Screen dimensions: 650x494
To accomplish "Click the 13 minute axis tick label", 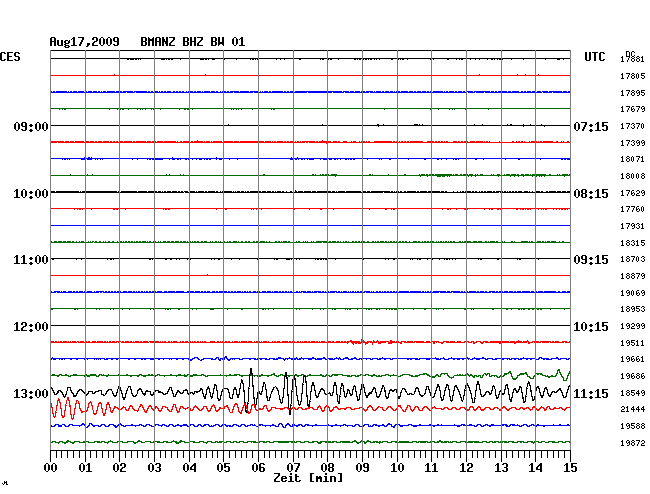I will [x=501, y=468].
